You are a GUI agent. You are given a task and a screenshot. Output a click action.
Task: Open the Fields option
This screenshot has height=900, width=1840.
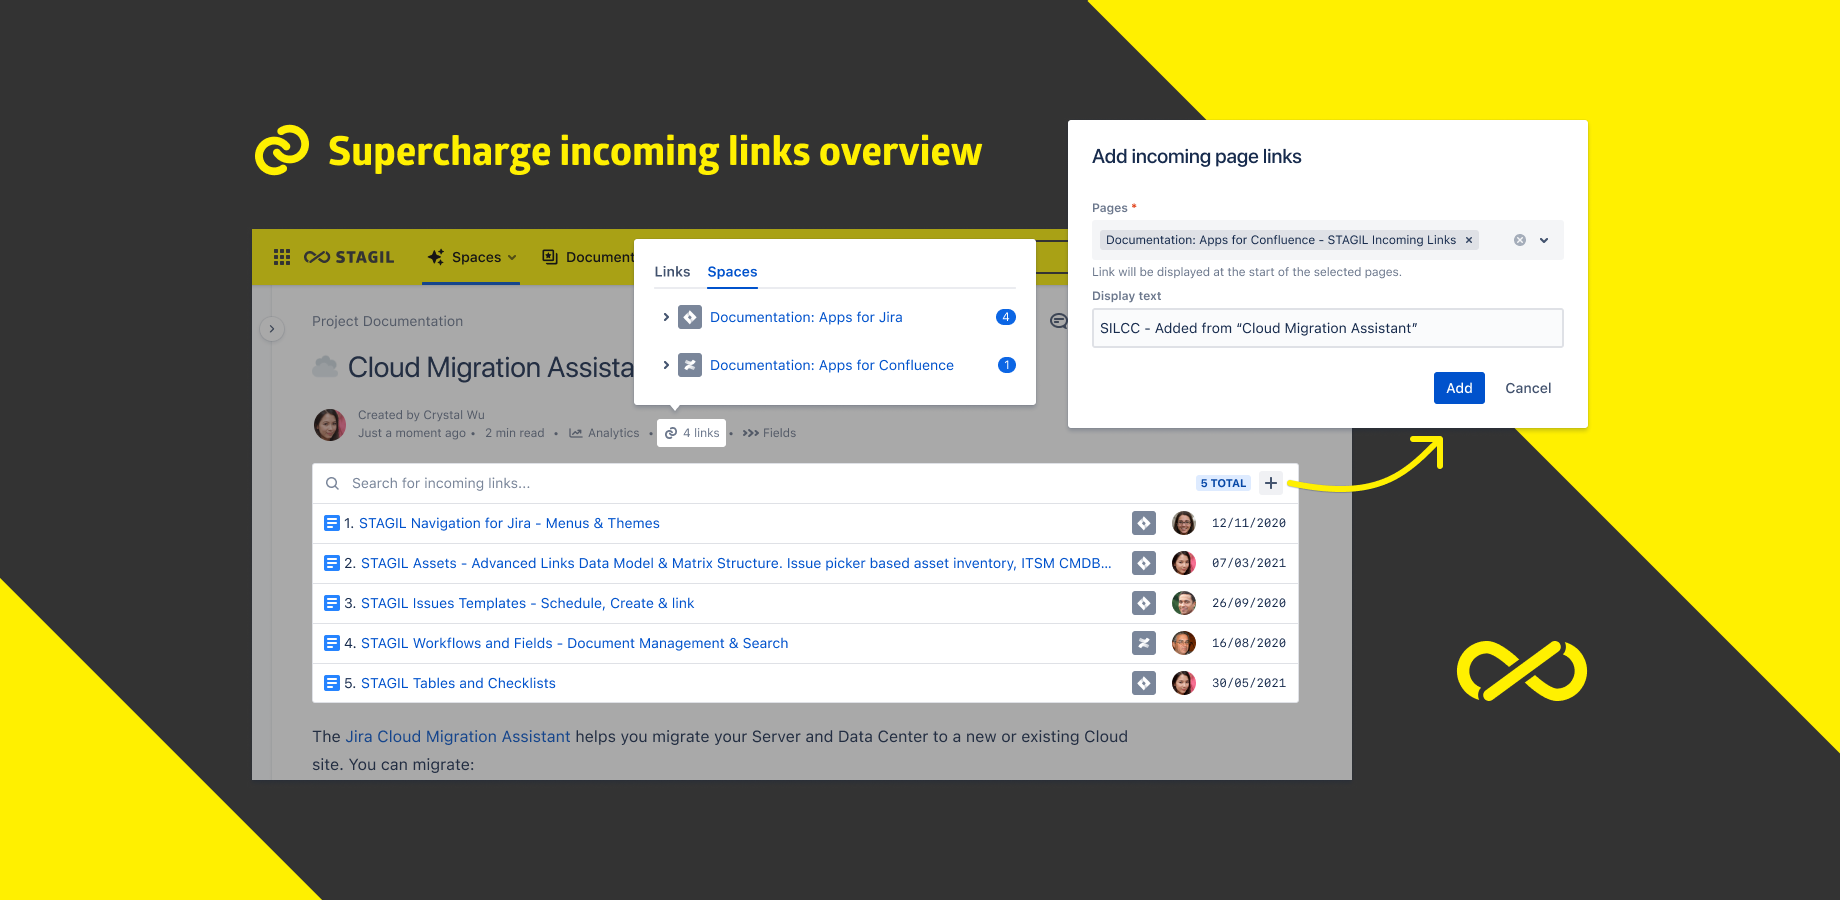pyautogui.click(x=769, y=433)
